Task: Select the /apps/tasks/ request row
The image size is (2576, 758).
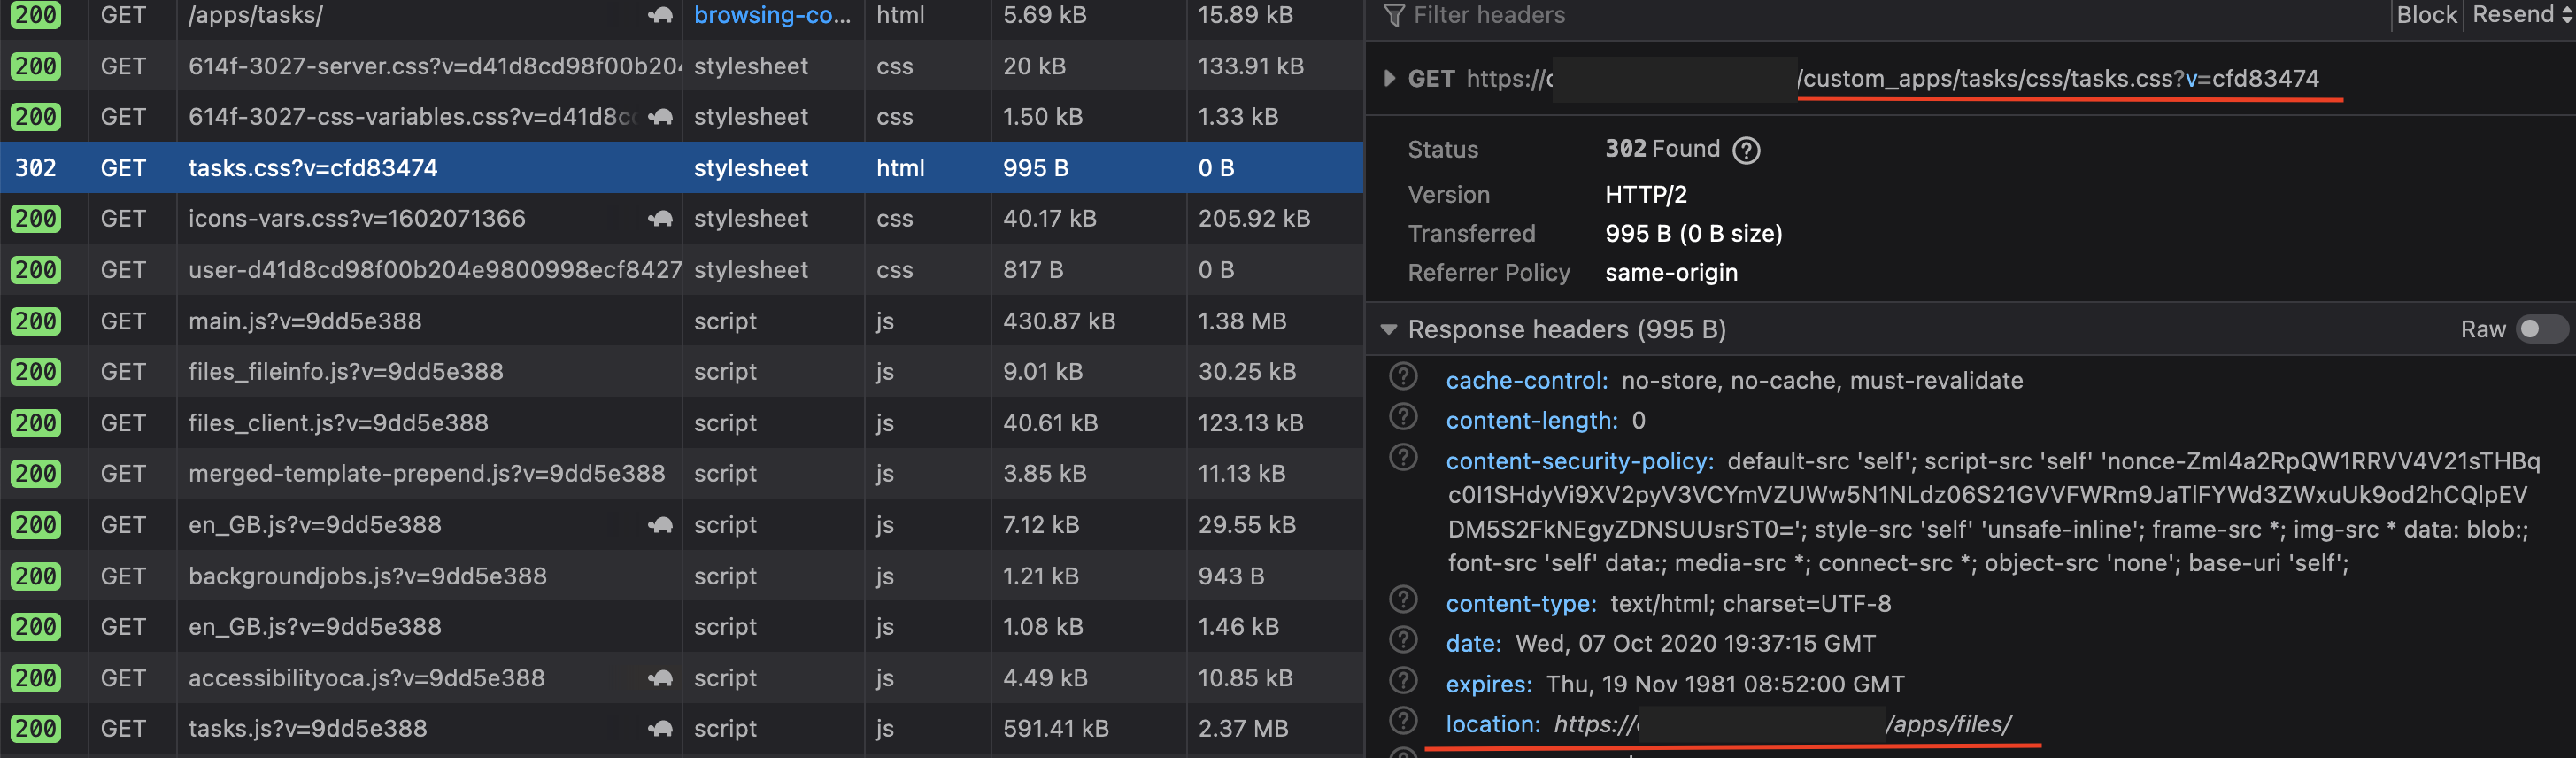Action: click(682, 15)
